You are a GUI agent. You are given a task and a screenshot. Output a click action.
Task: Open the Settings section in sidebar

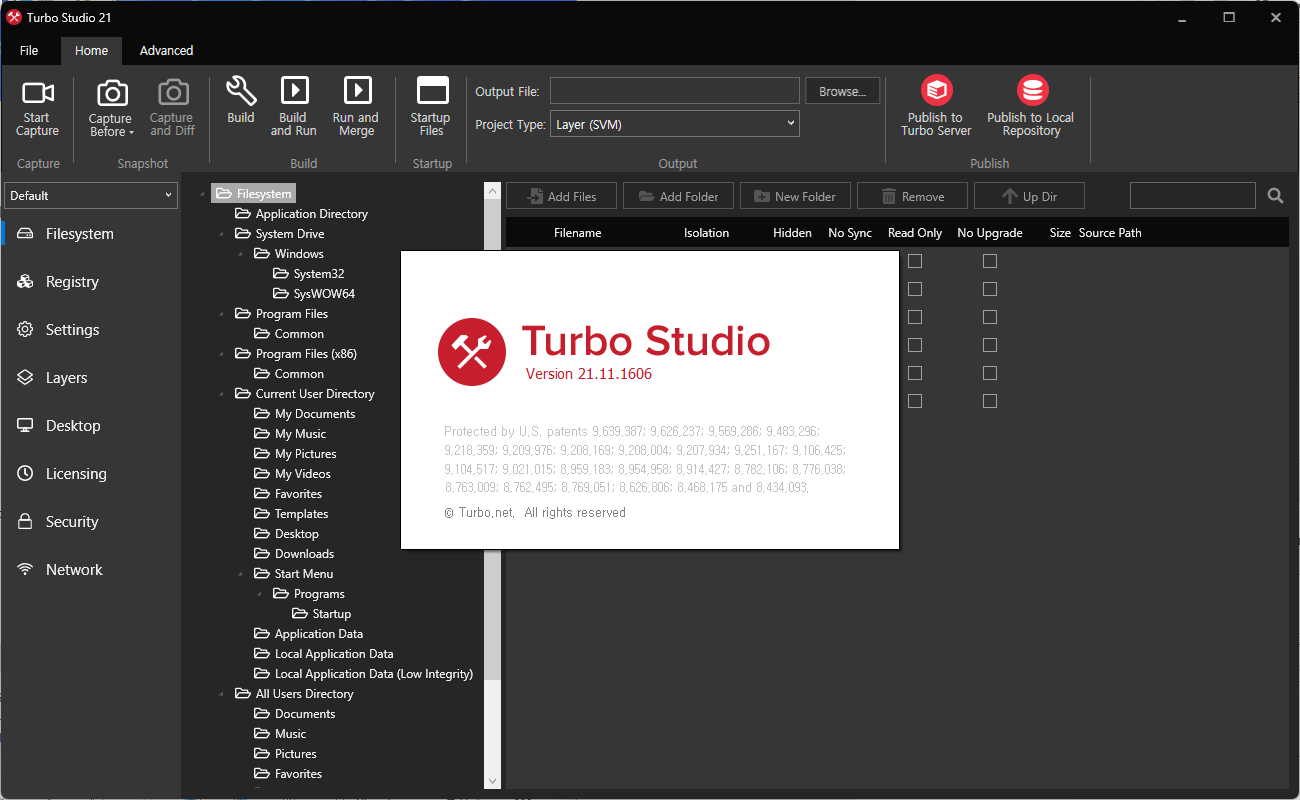tap(90, 330)
